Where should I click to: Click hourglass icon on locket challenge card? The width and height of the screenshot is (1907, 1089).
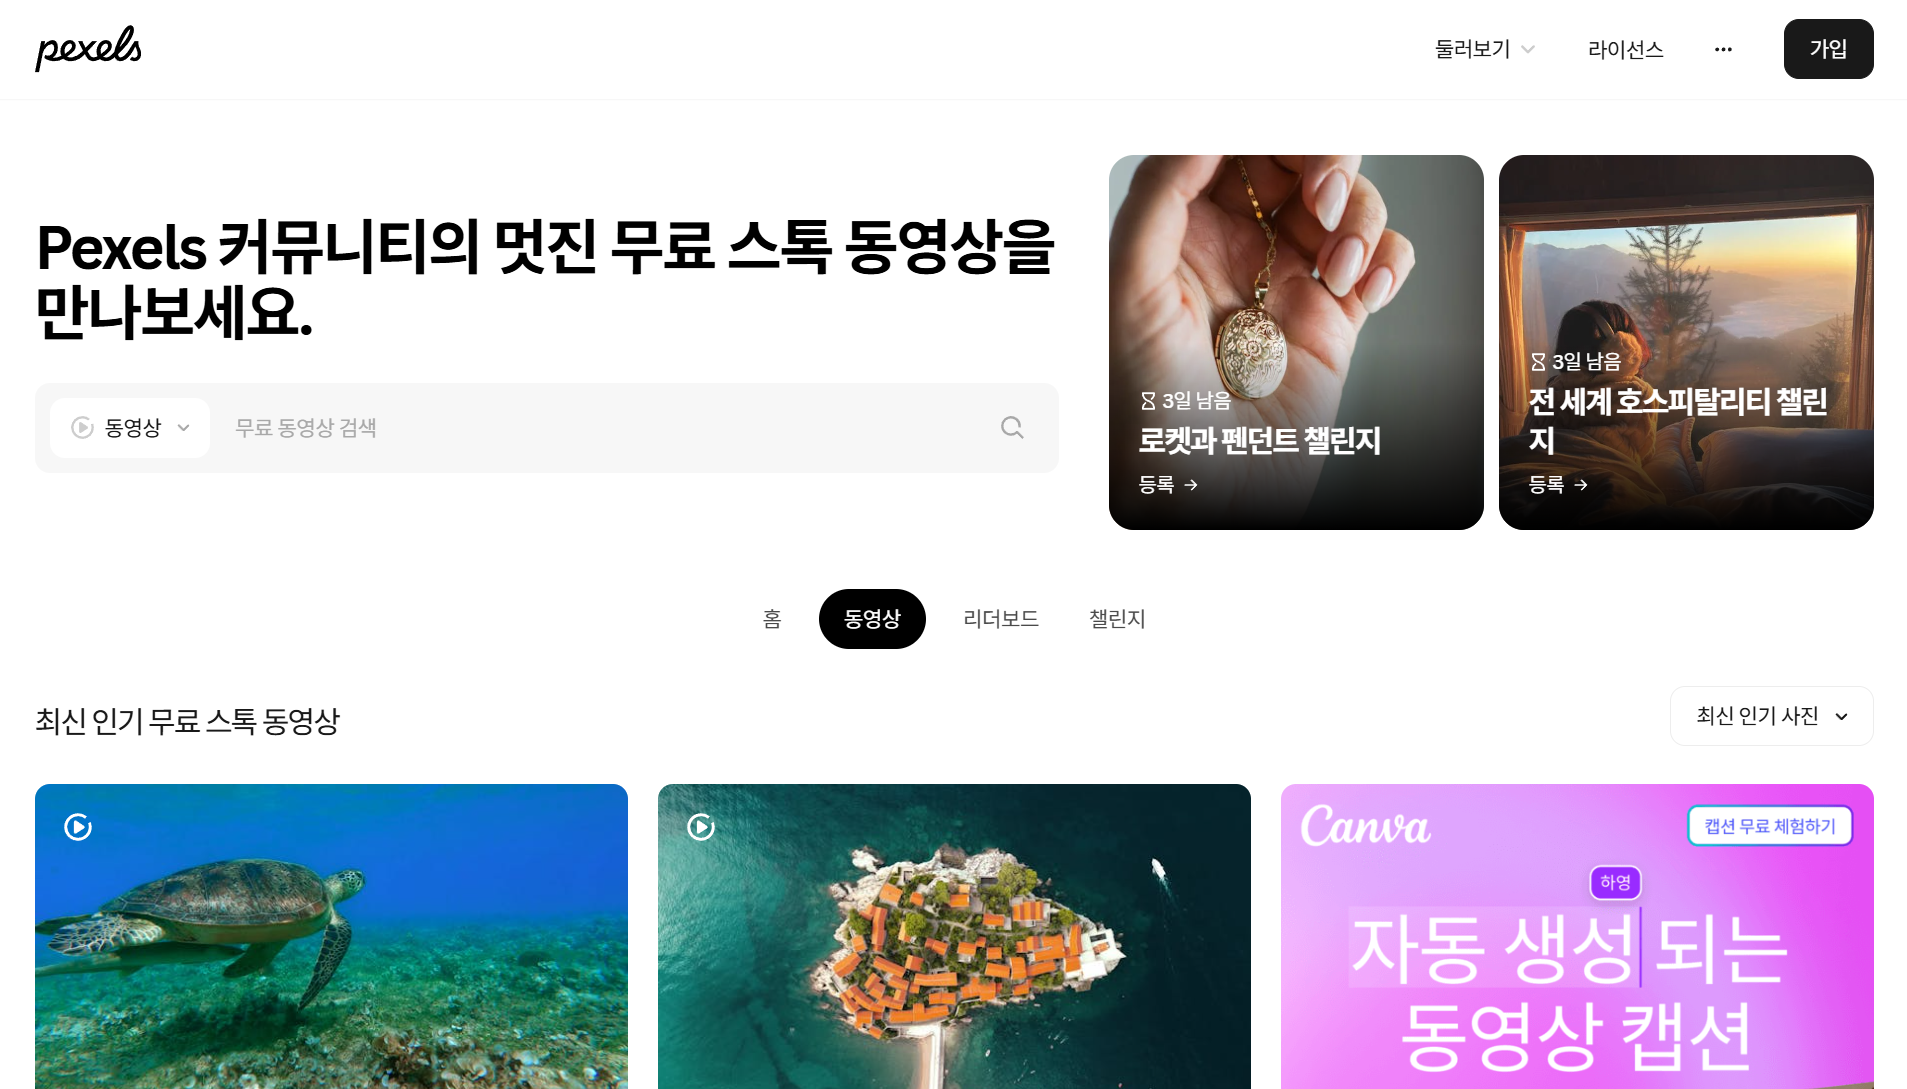coord(1148,401)
